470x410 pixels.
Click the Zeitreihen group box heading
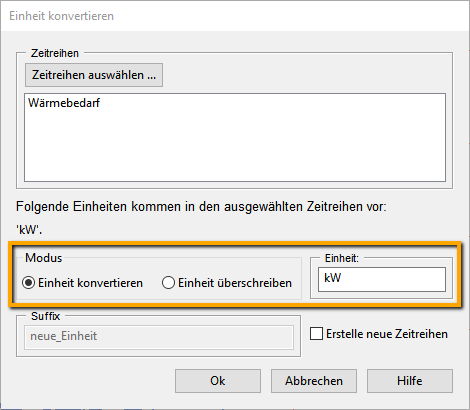(55, 53)
